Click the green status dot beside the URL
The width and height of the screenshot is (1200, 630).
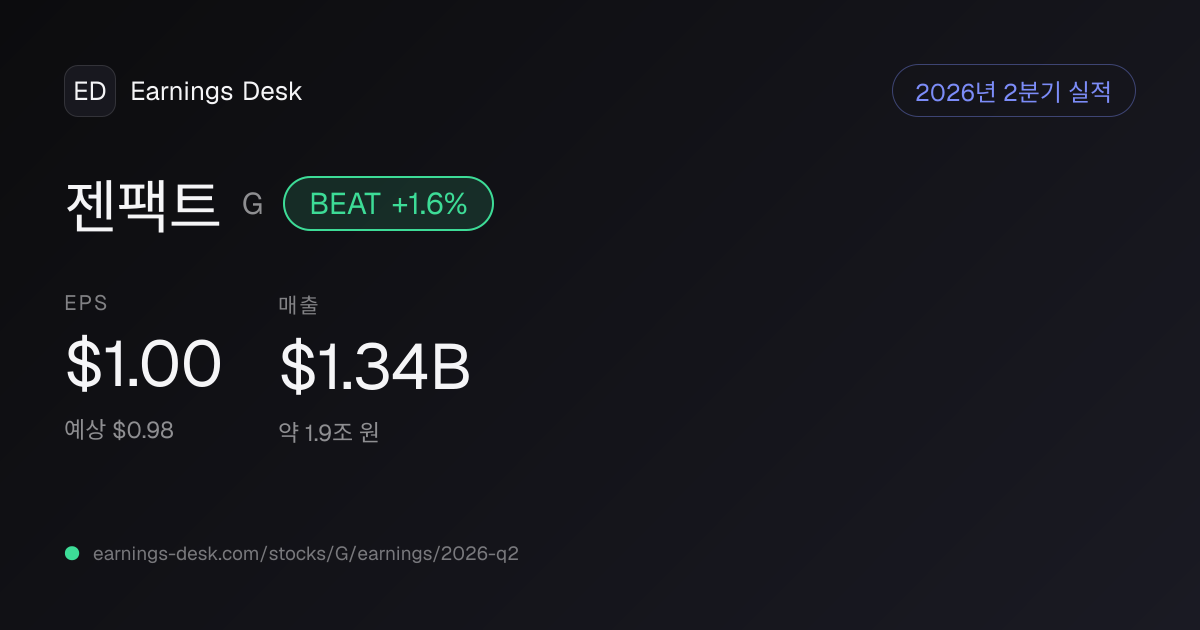(x=72, y=553)
